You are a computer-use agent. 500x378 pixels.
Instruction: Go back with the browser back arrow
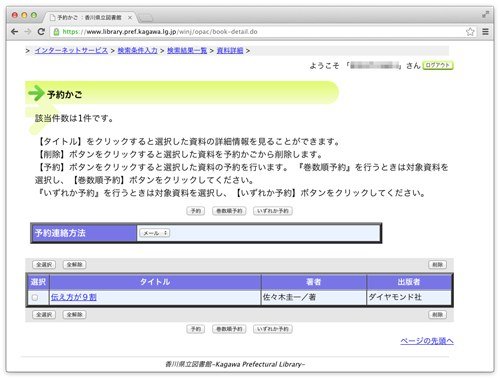tap(14, 32)
